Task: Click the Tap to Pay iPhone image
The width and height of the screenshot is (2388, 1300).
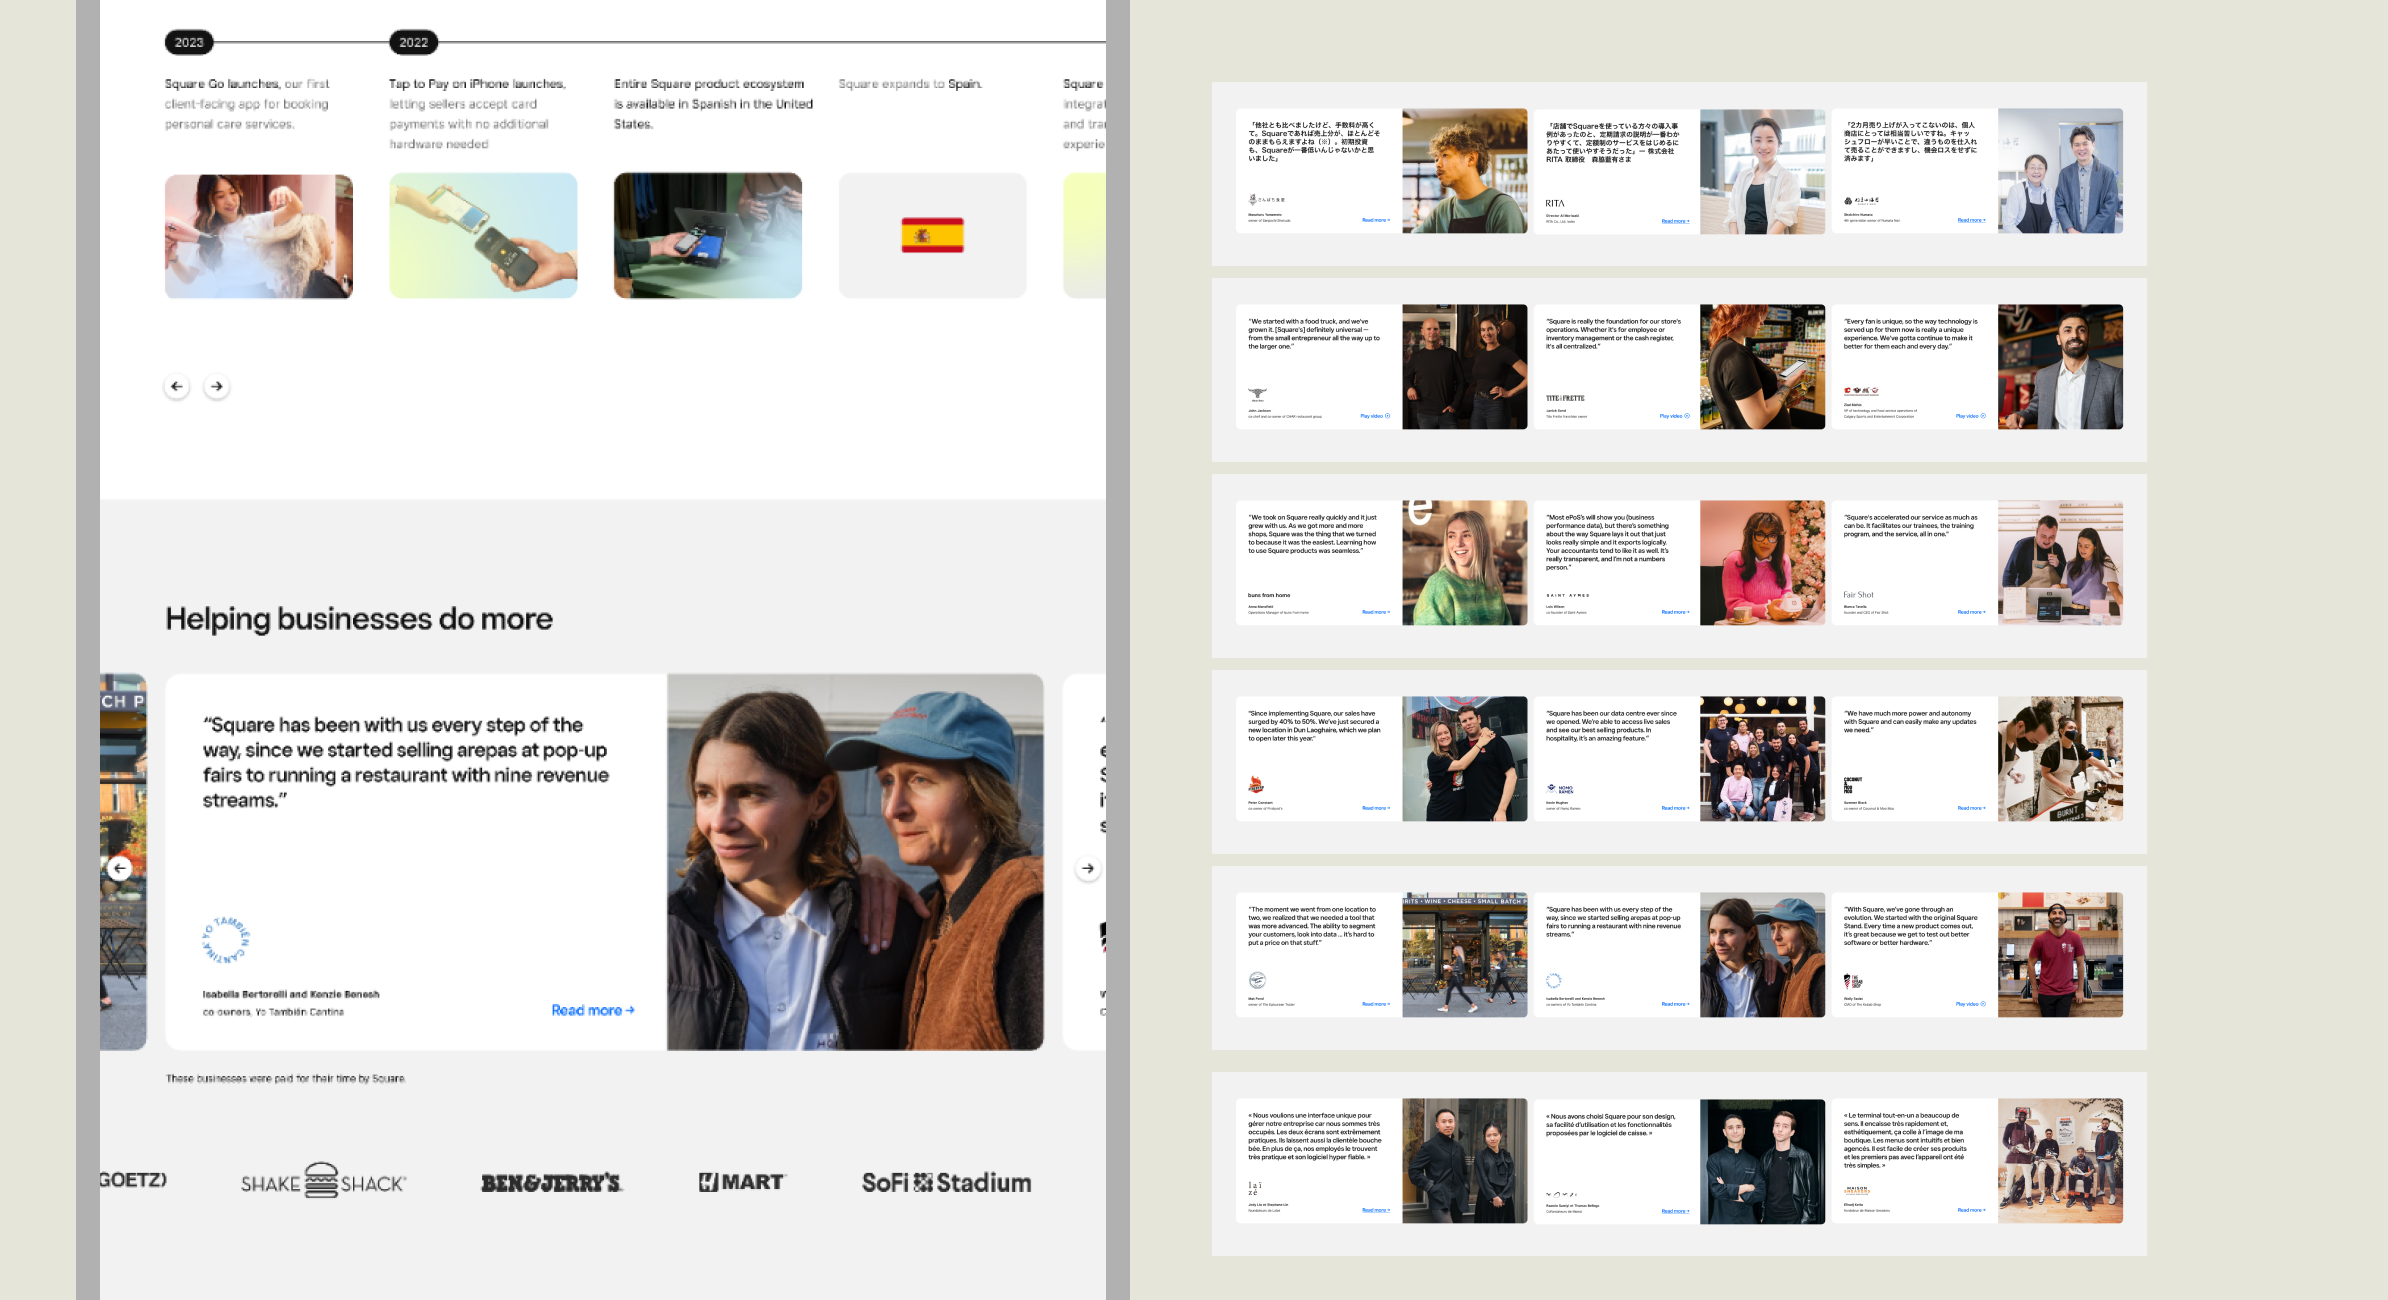Action: click(x=483, y=235)
